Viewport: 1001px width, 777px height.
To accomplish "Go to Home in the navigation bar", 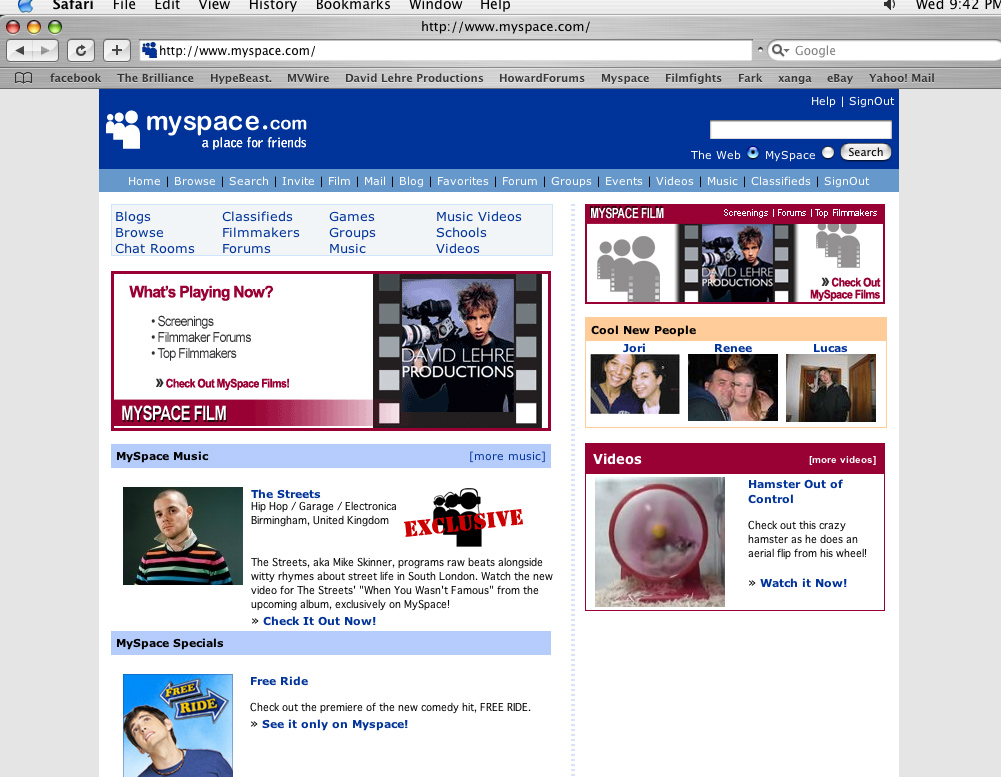I will tap(144, 181).
